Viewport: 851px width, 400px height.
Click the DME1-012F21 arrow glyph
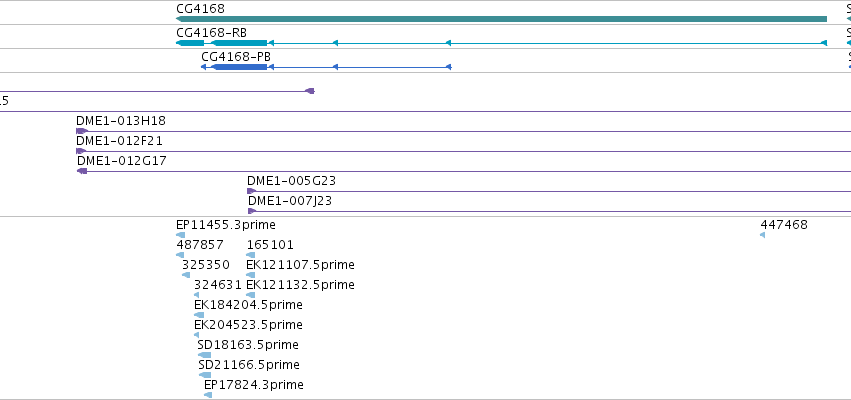tap(81, 151)
